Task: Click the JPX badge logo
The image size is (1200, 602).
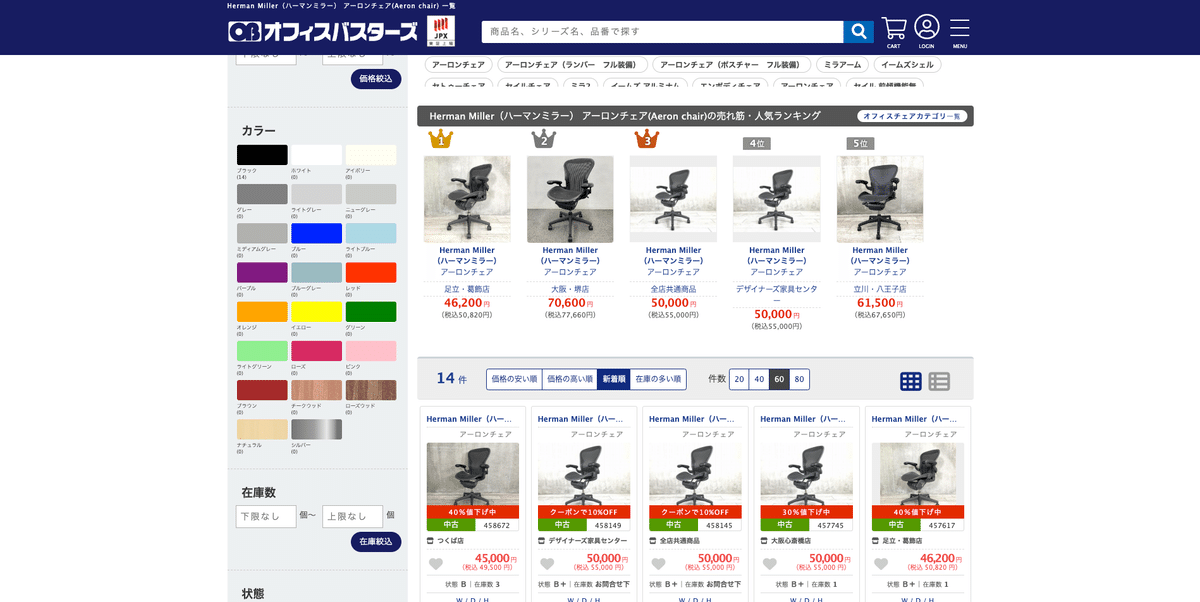Action: (x=441, y=31)
